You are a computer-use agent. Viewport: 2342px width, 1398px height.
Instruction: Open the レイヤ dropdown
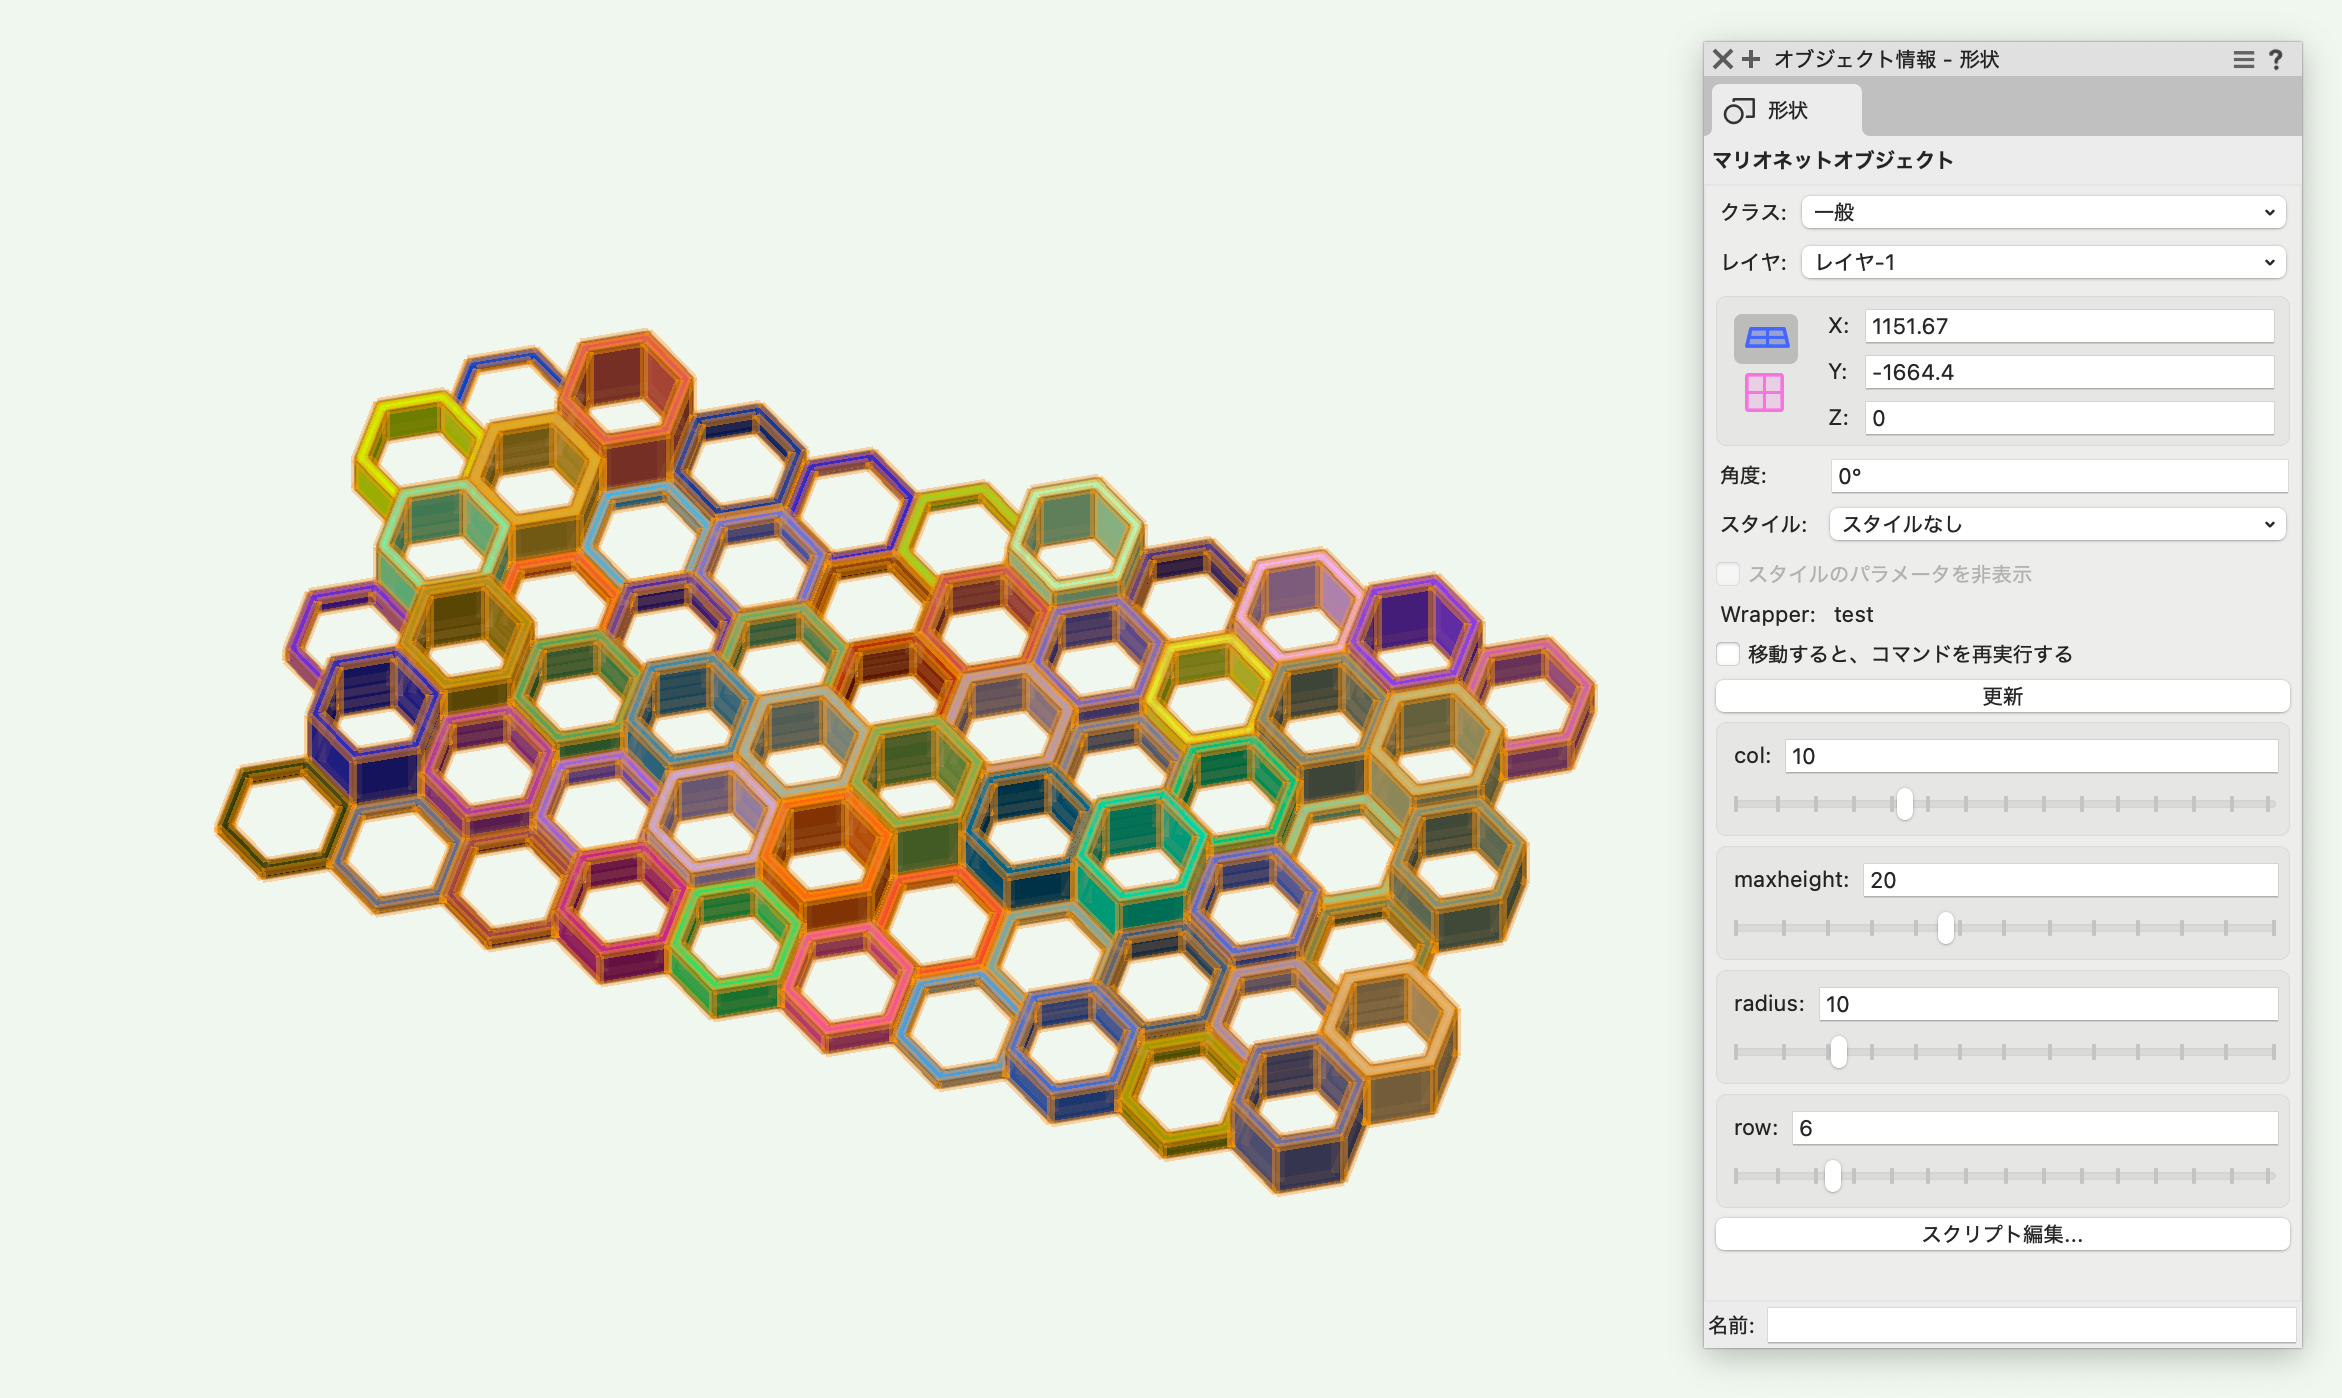click(x=2043, y=262)
